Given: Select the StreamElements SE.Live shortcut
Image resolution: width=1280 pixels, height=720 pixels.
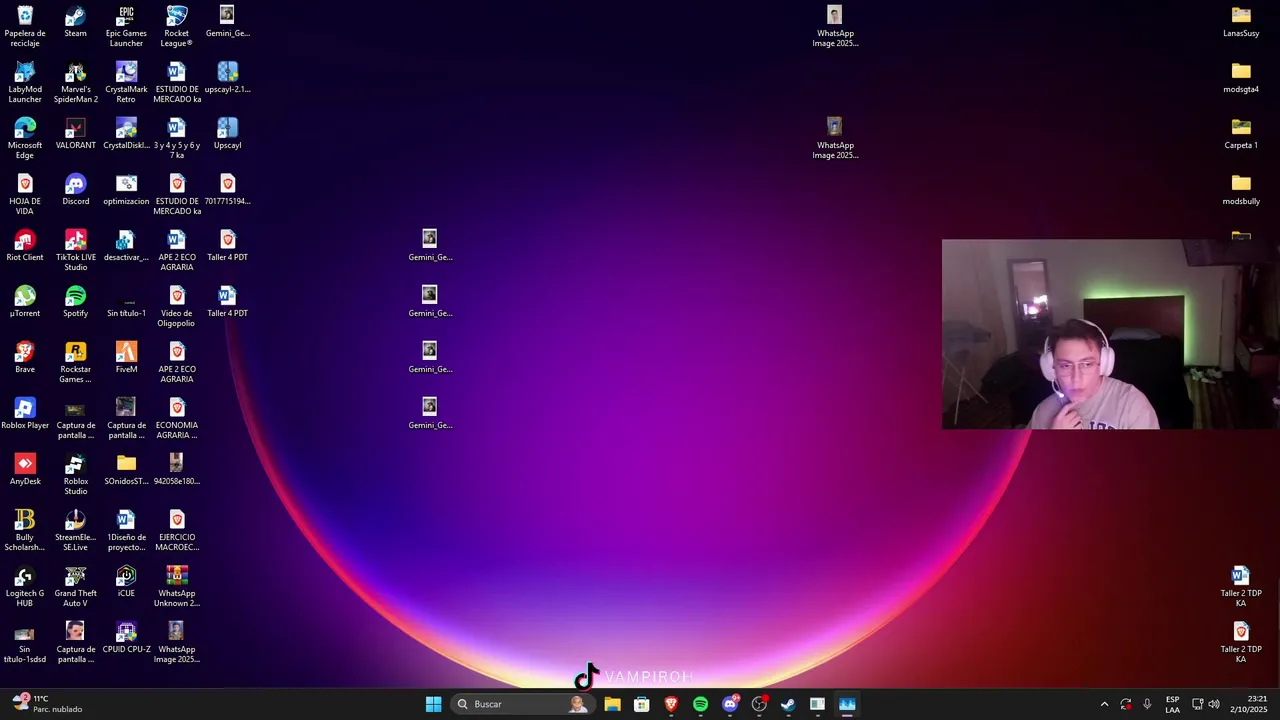Looking at the screenshot, I should [75, 531].
